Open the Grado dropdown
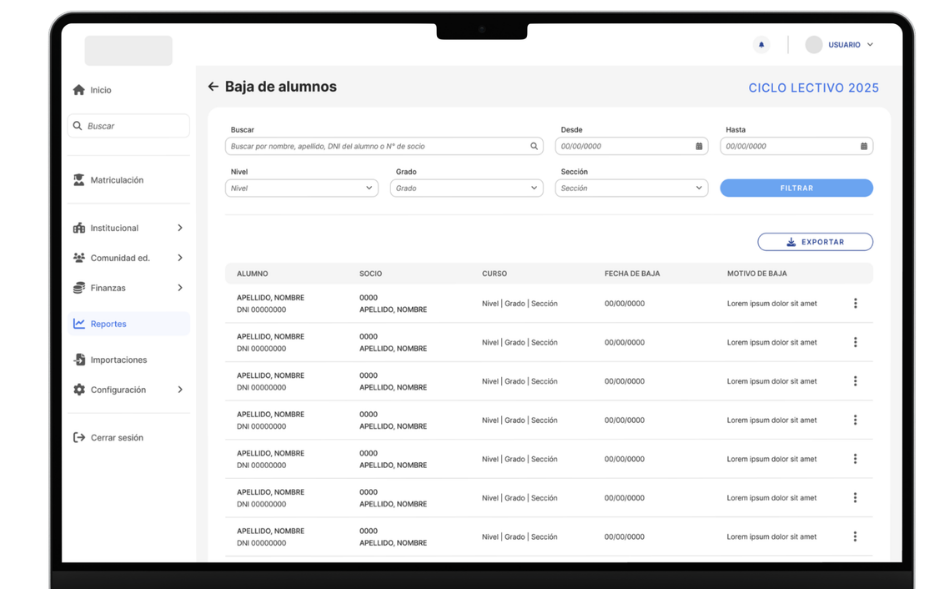 tap(467, 188)
